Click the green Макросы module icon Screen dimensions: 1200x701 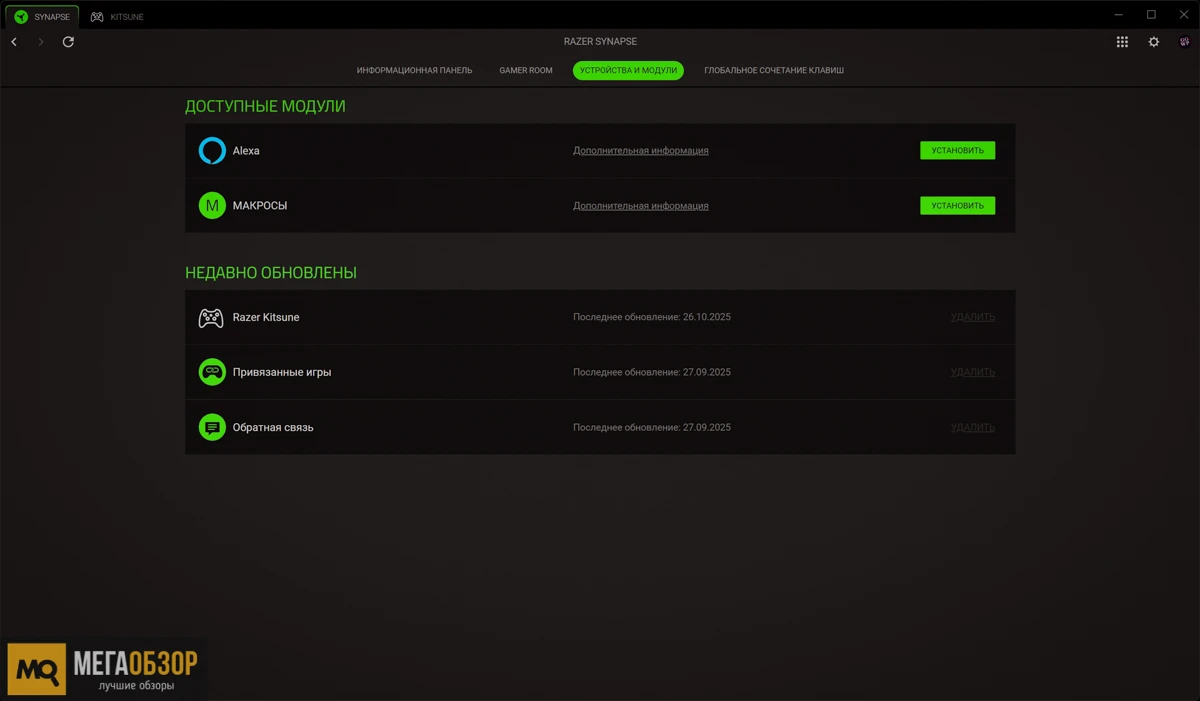(x=212, y=206)
